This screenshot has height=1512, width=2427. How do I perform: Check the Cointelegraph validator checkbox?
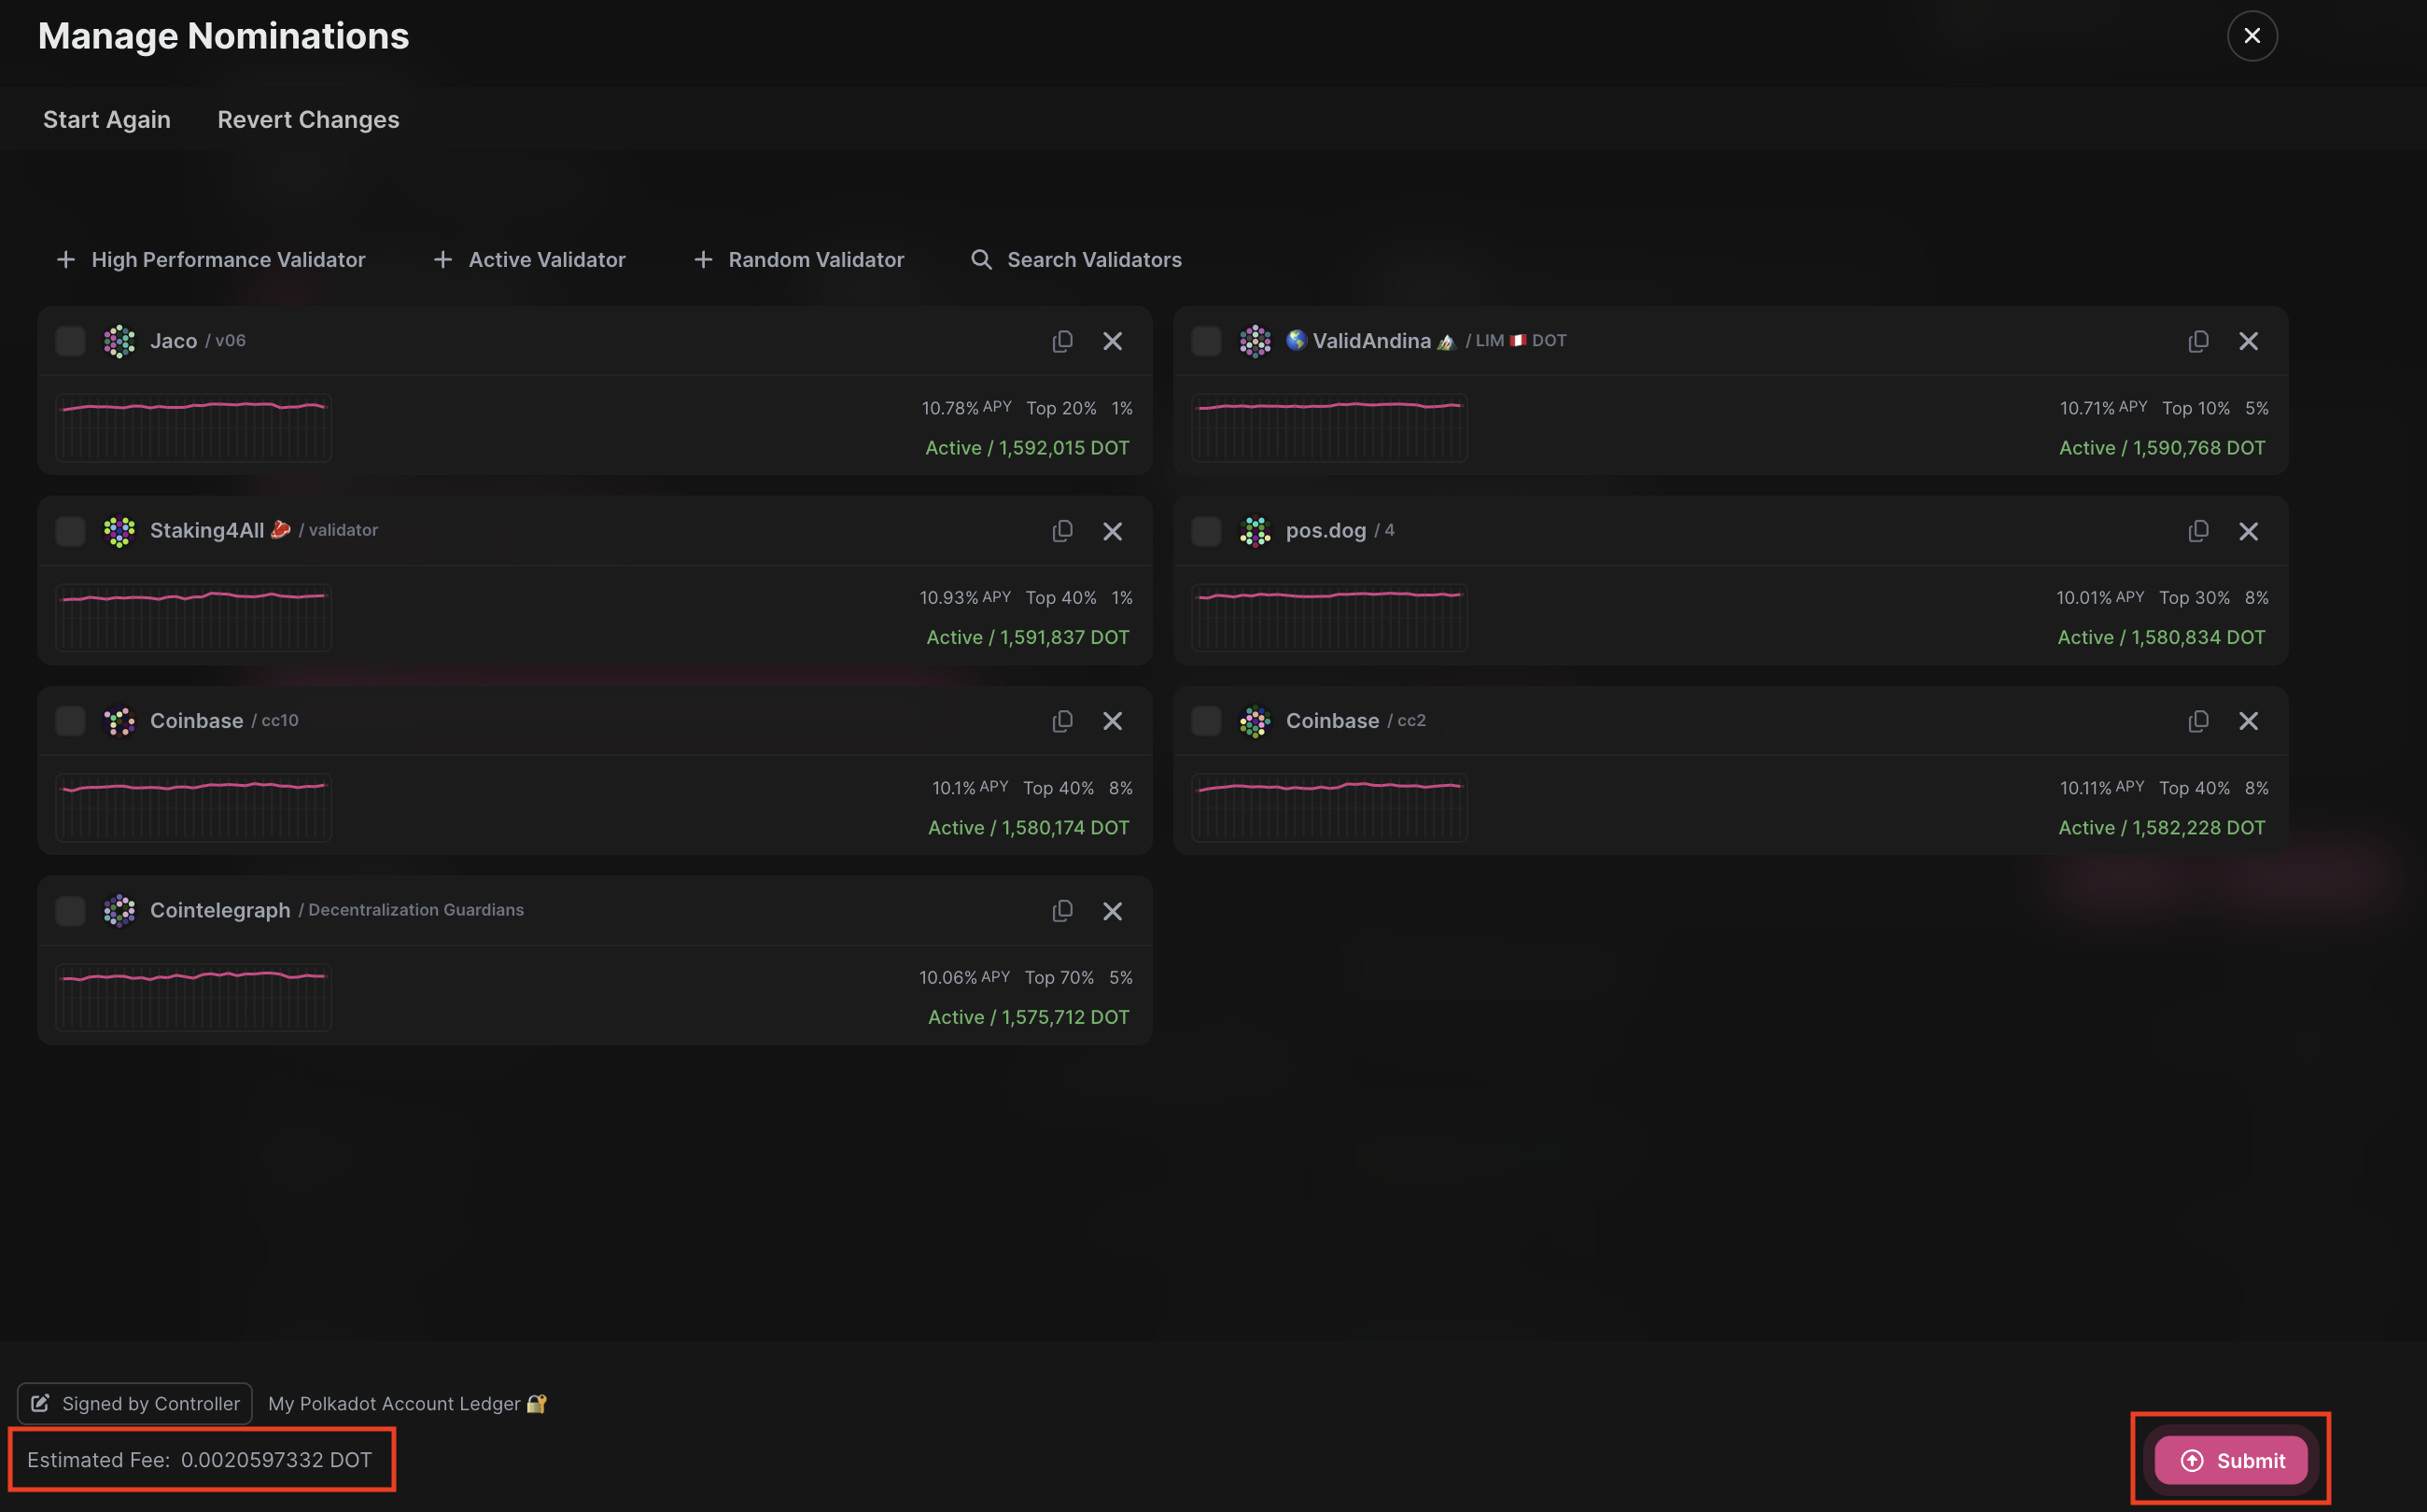point(70,911)
